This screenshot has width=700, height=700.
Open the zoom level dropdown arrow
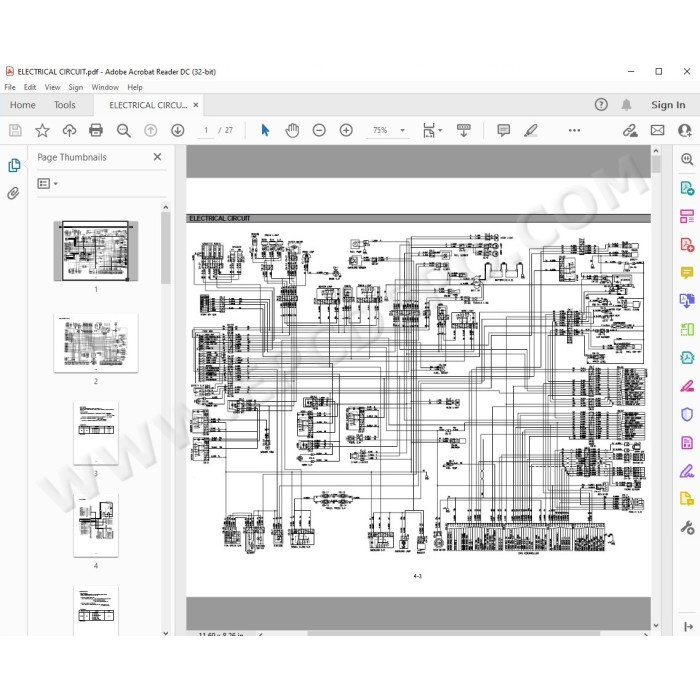coord(402,130)
